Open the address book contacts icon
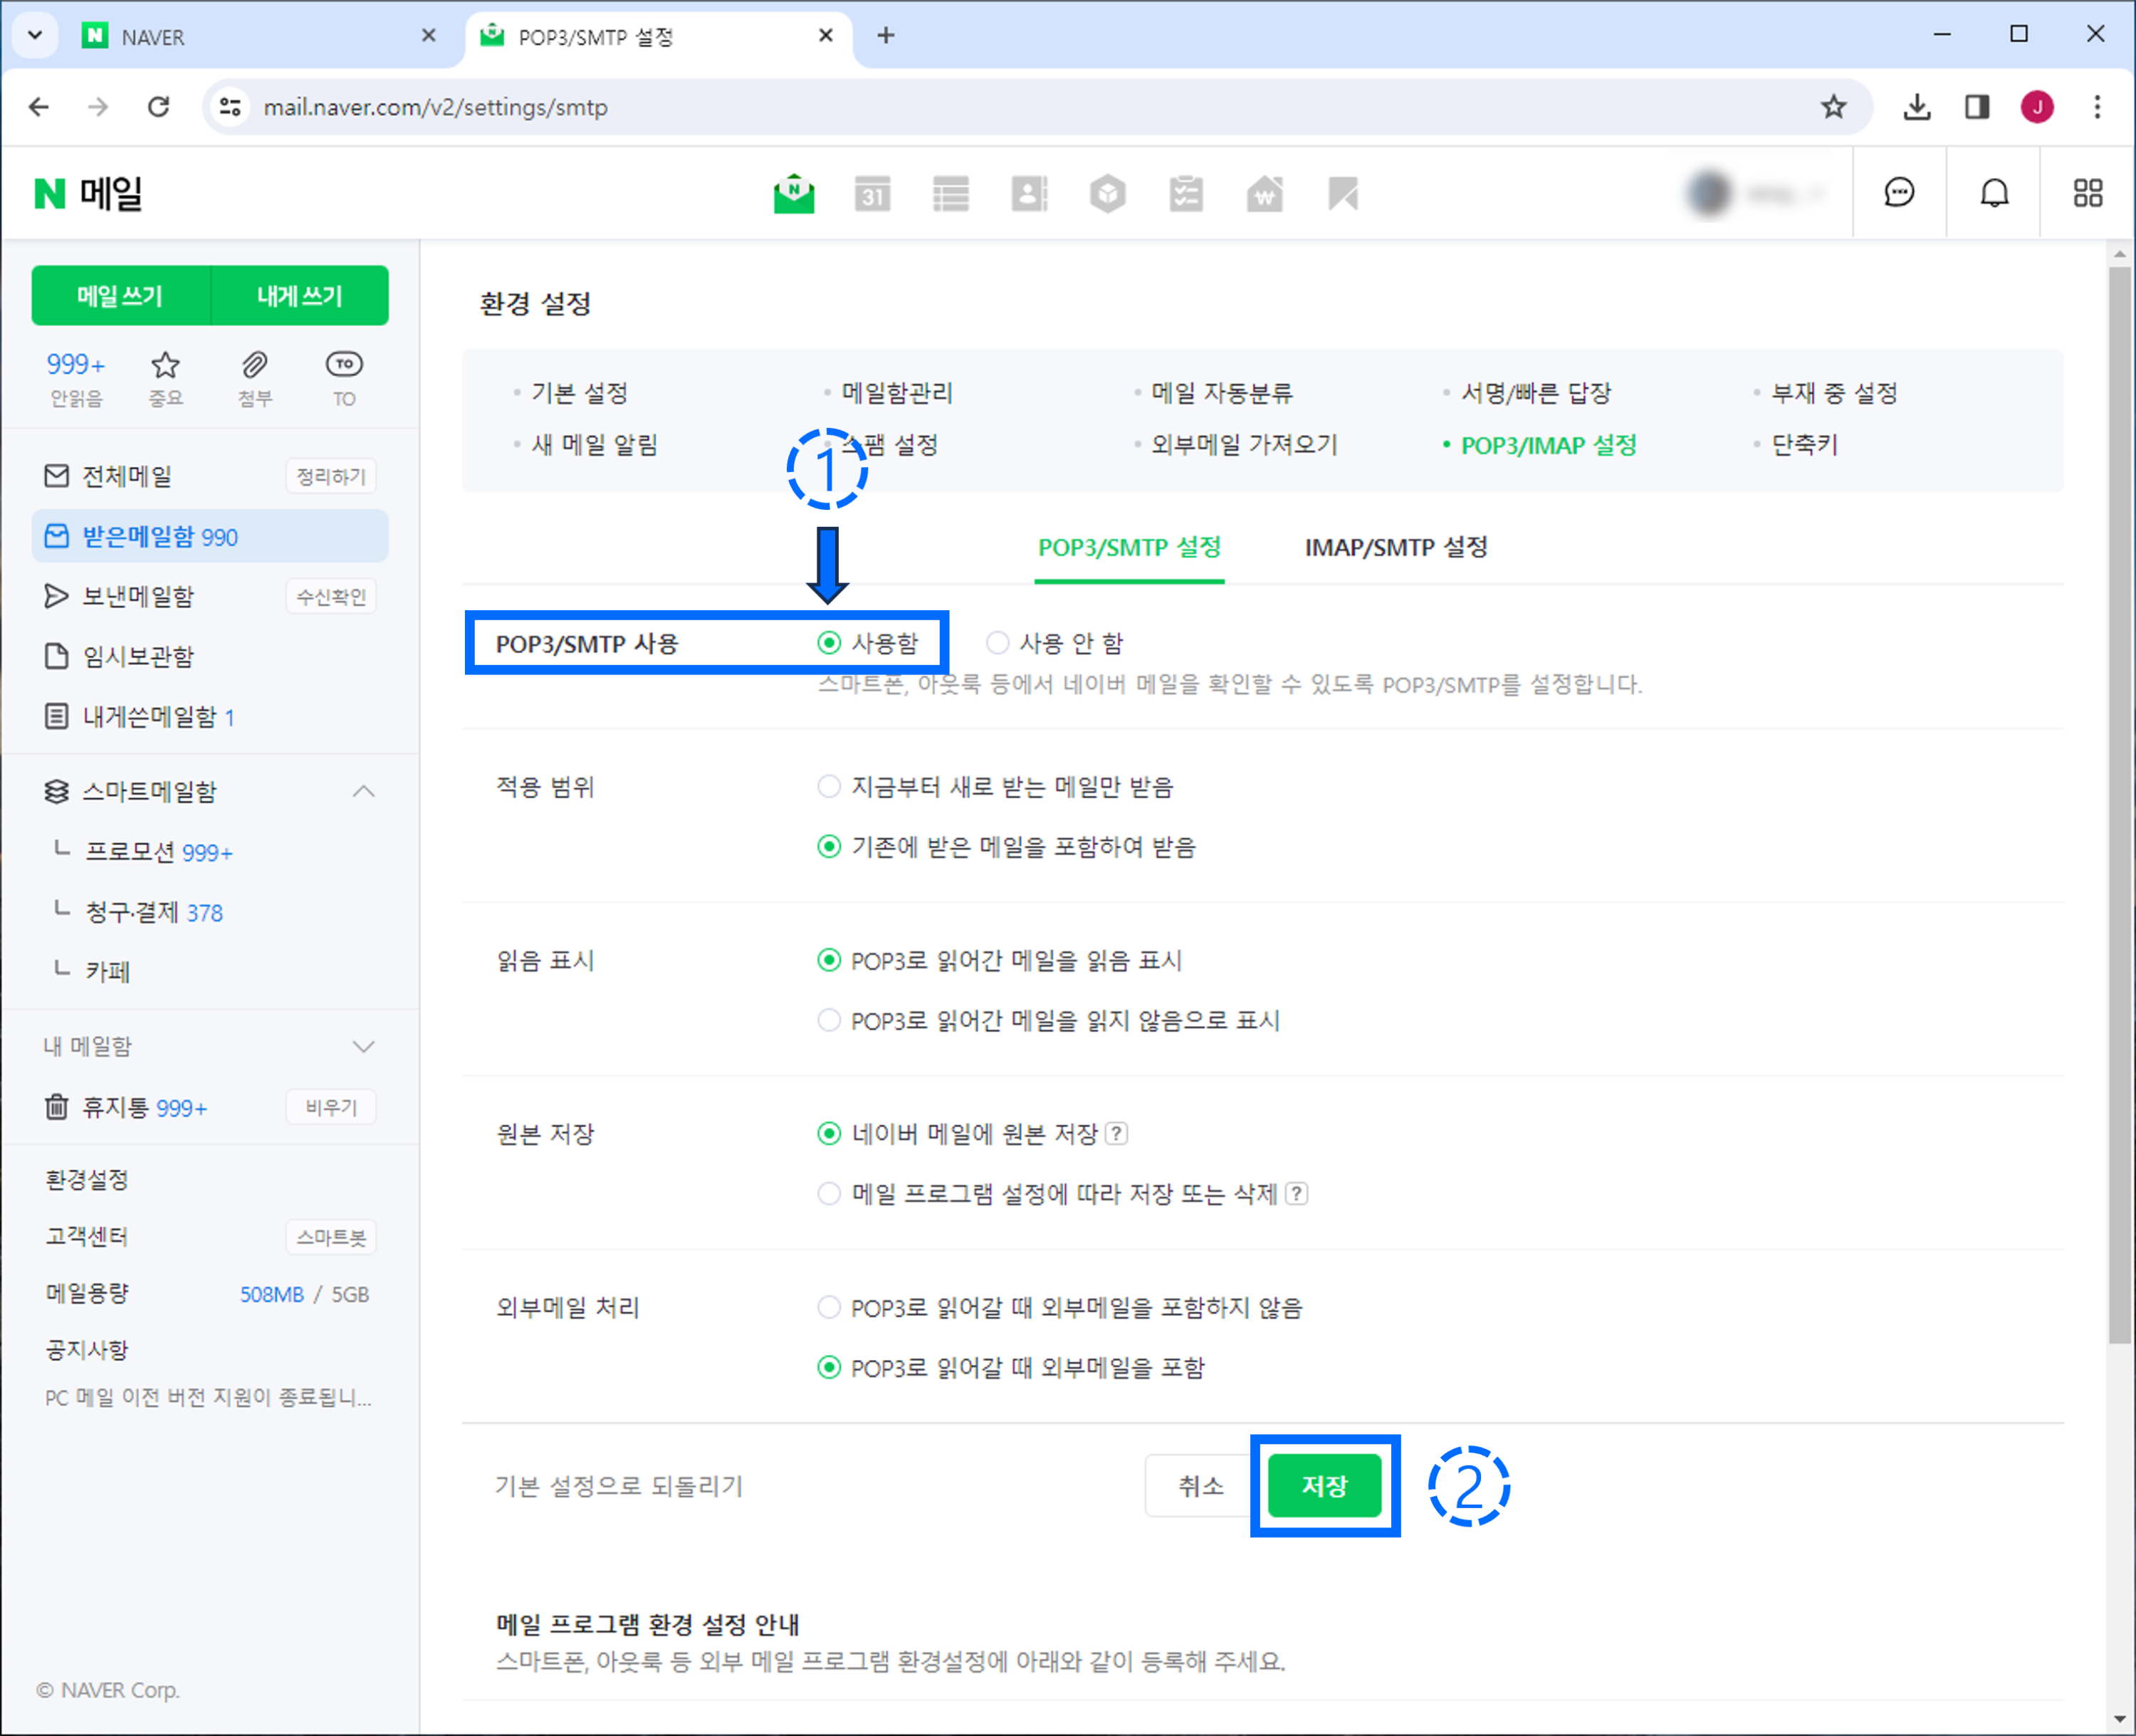This screenshot has width=2136, height=1736. [x=1029, y=193]
